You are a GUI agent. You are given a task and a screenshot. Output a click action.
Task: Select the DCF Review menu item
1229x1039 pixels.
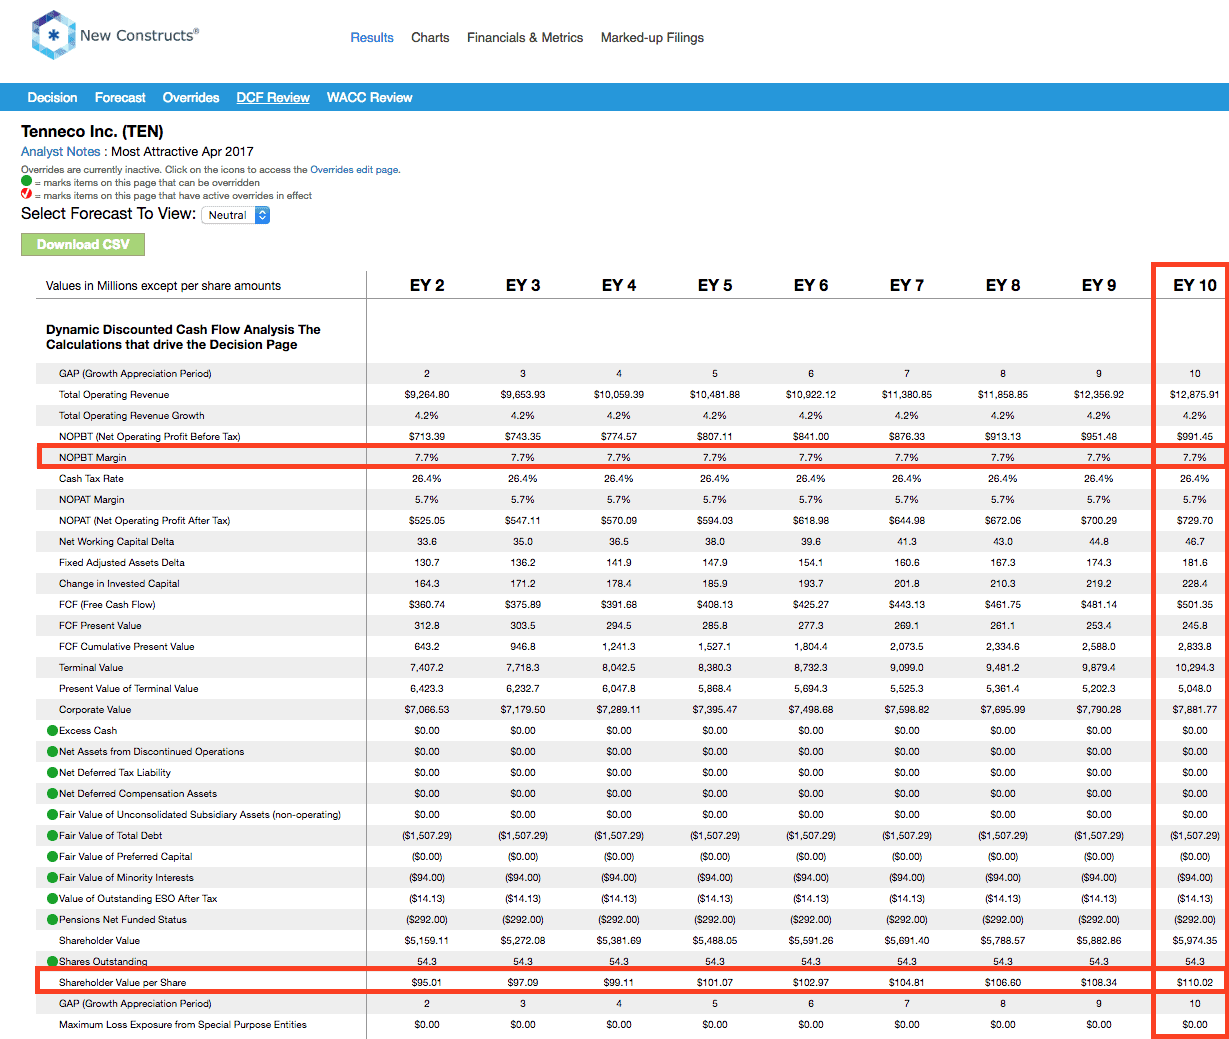tap(273, 98)
